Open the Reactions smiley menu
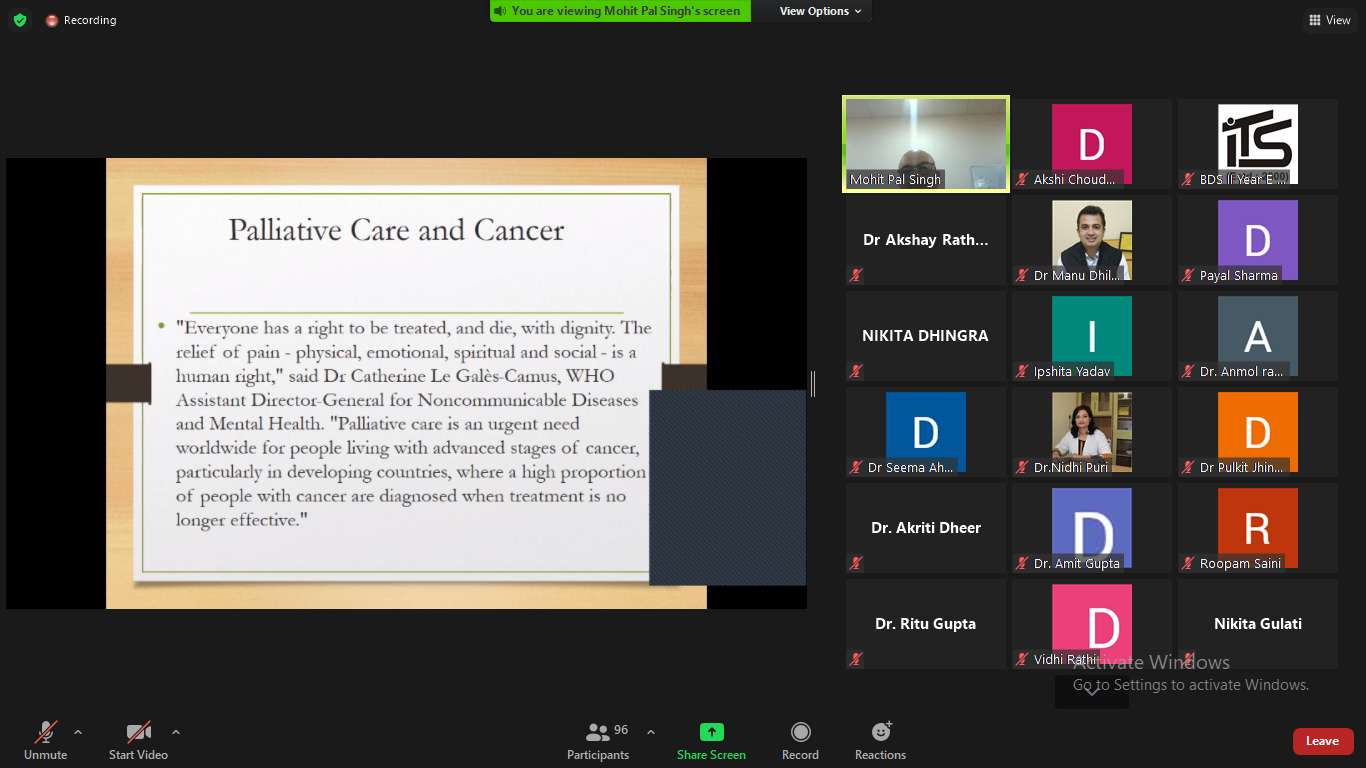Image resolution: width=1366 pixels, height=768 pixels. point(880,741)
